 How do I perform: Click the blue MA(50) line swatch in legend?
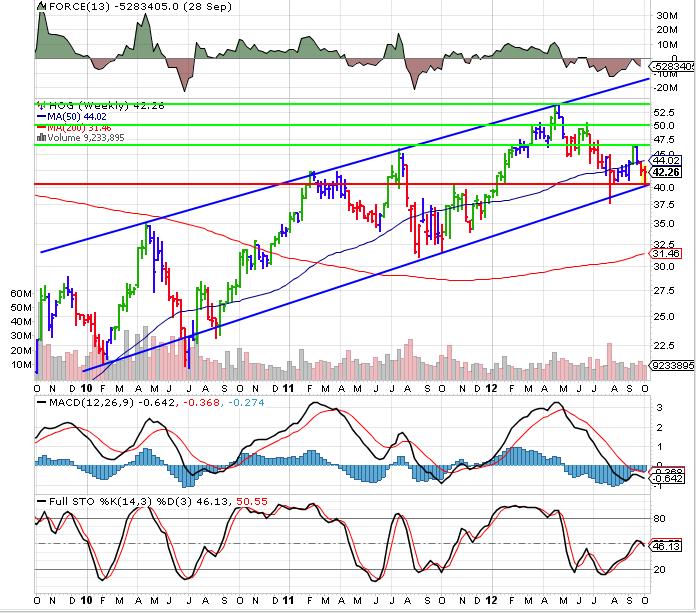coord(41,117)
